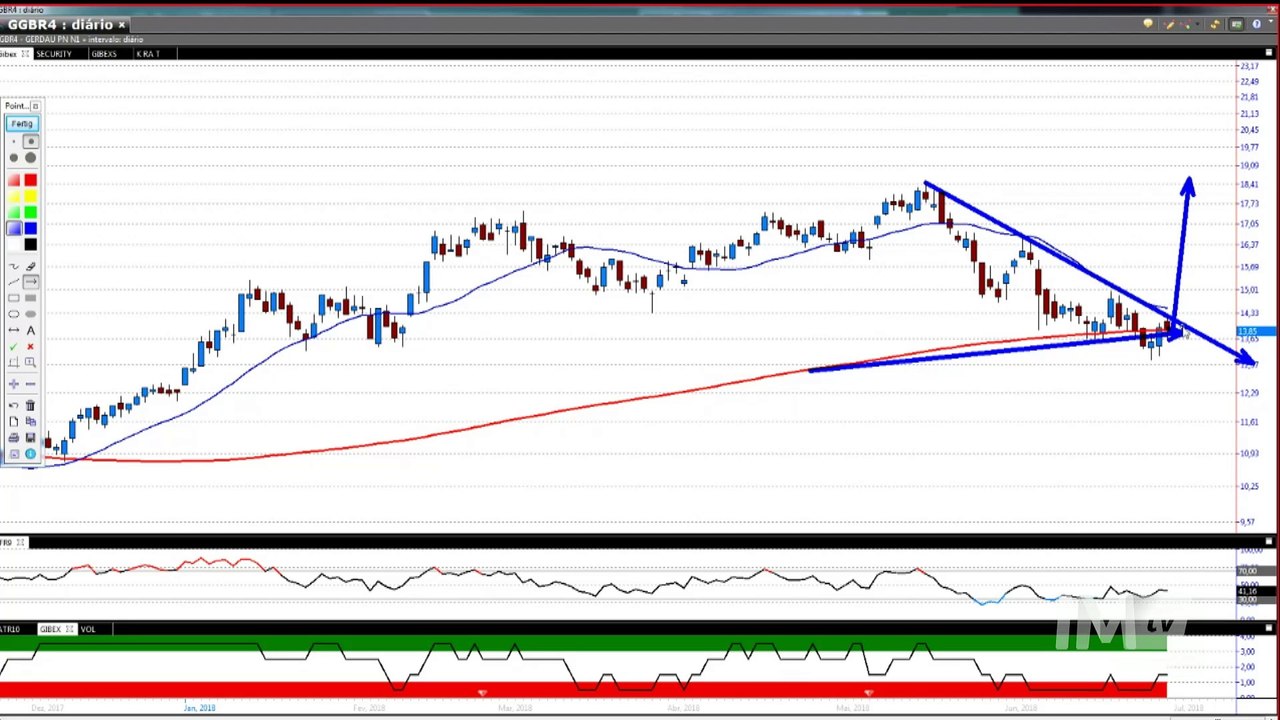Select the filled rectangle tool
Image resolution: width=1280 pixels, height=720 pixels.
click(30, 298)
